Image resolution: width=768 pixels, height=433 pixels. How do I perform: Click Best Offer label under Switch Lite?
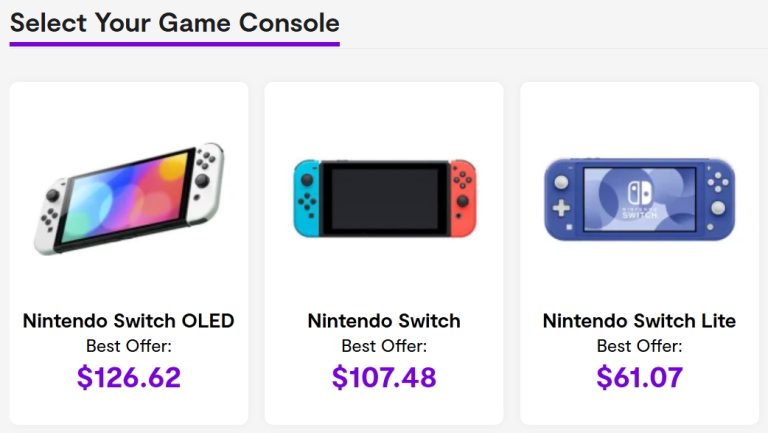(639, 346)
